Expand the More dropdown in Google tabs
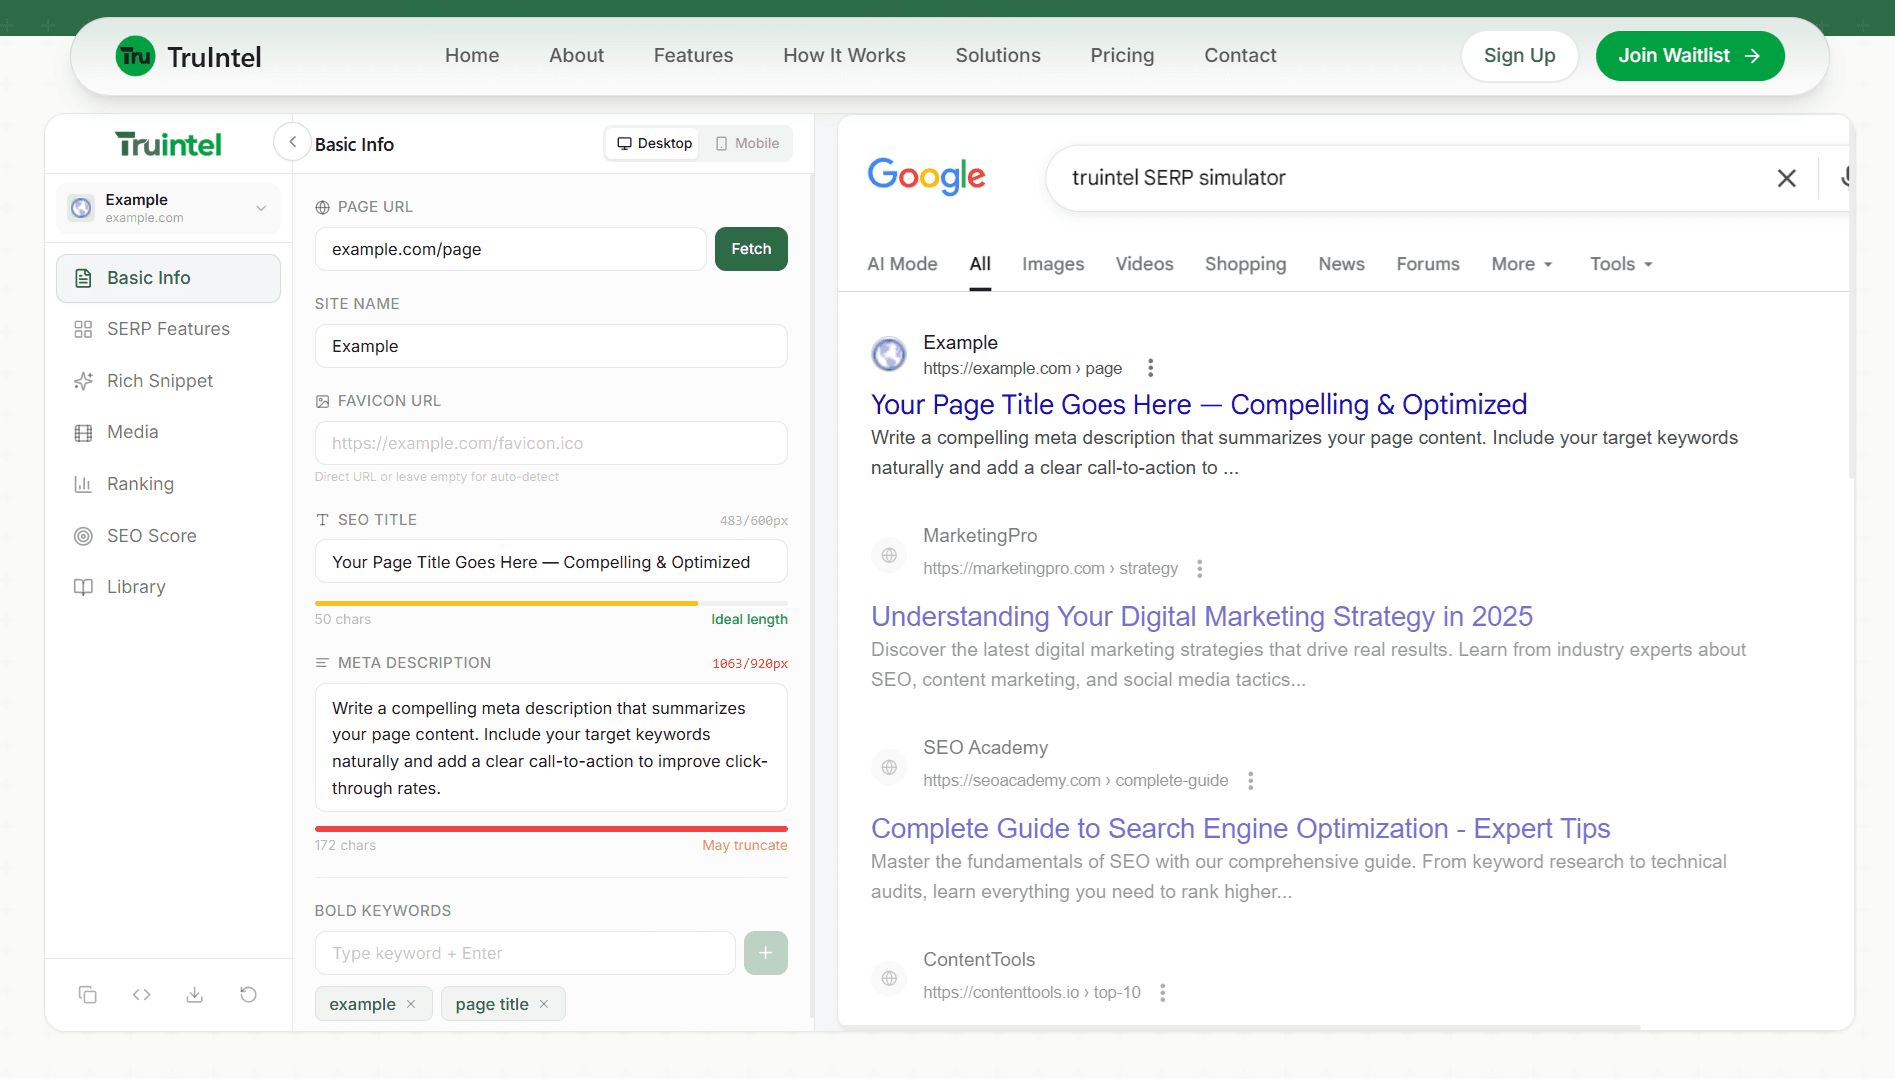This screenshot has height=1079, width=1895. point(1521,264)
